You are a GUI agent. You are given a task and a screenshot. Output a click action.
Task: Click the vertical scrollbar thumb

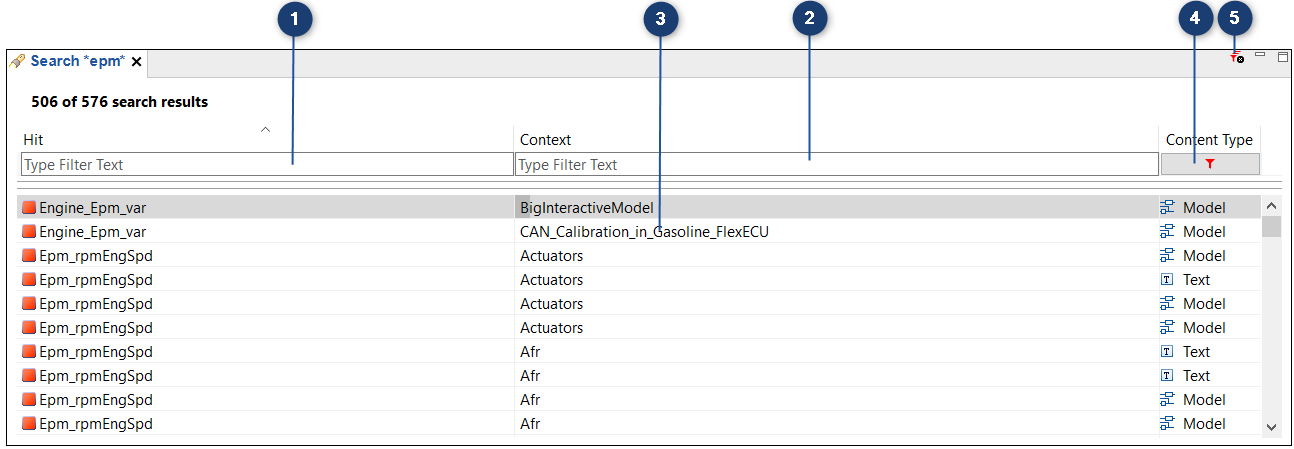click(x=1272, y=227)
